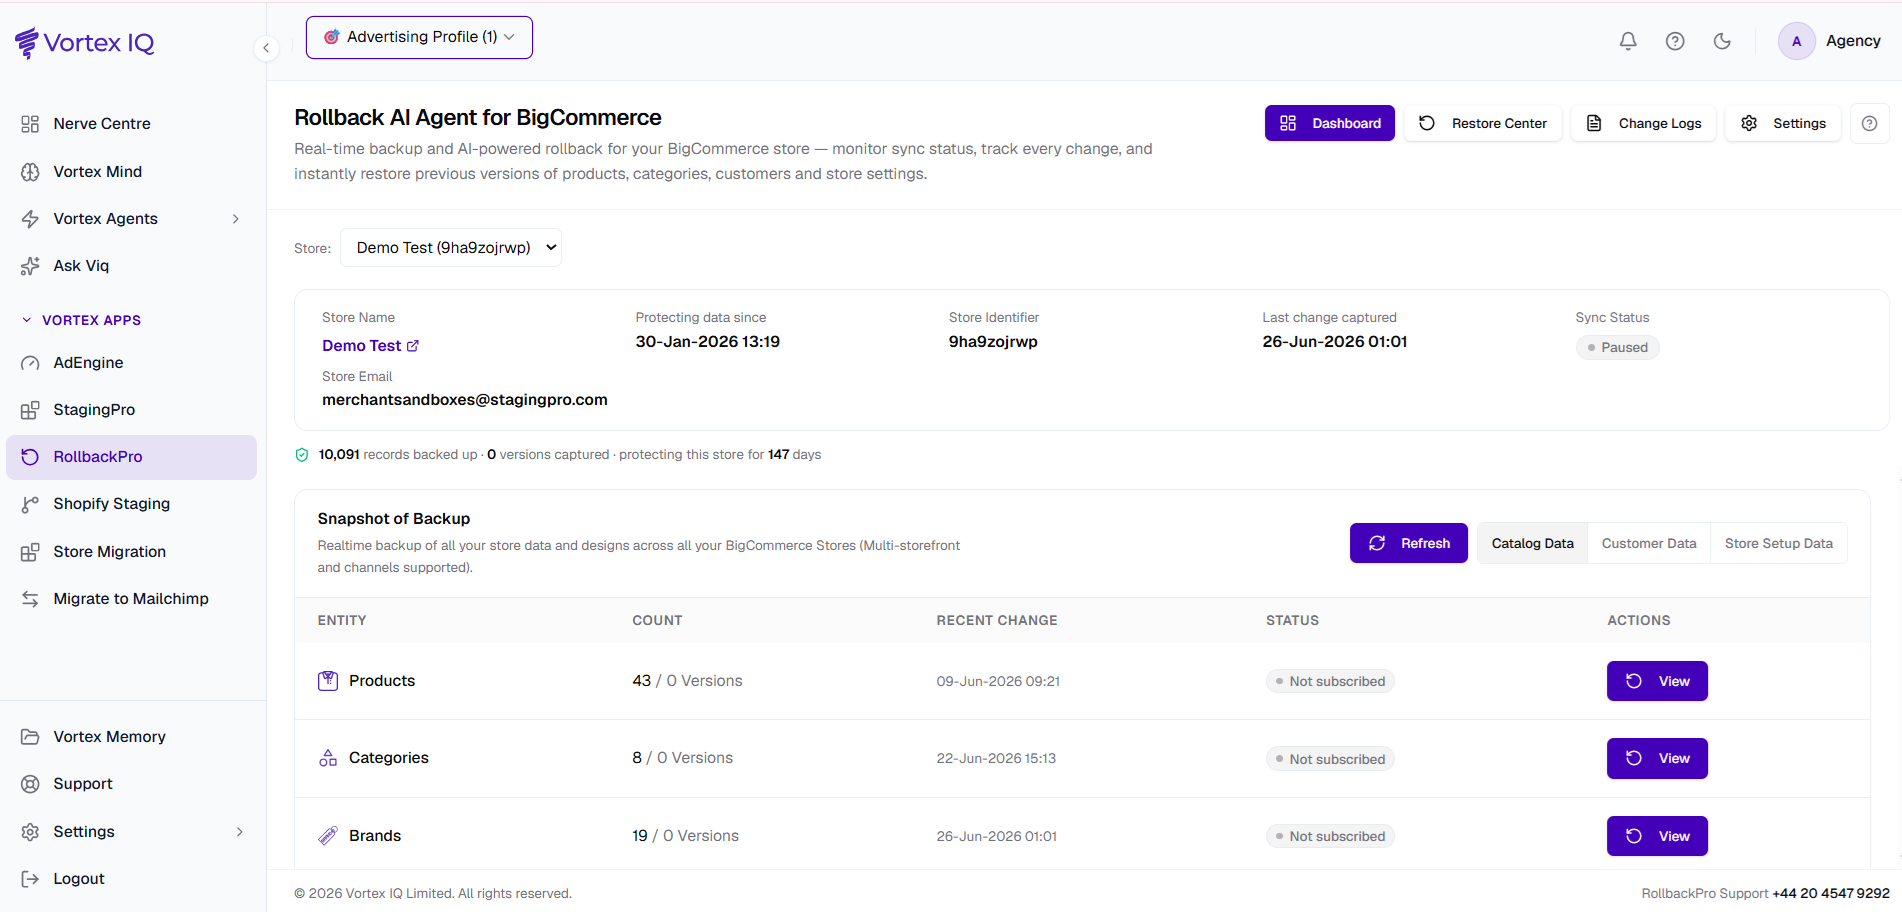The width and height of the screenshot is (1902, 912).
Task: Click Logout in sidebar
Action: click(133, 879)
